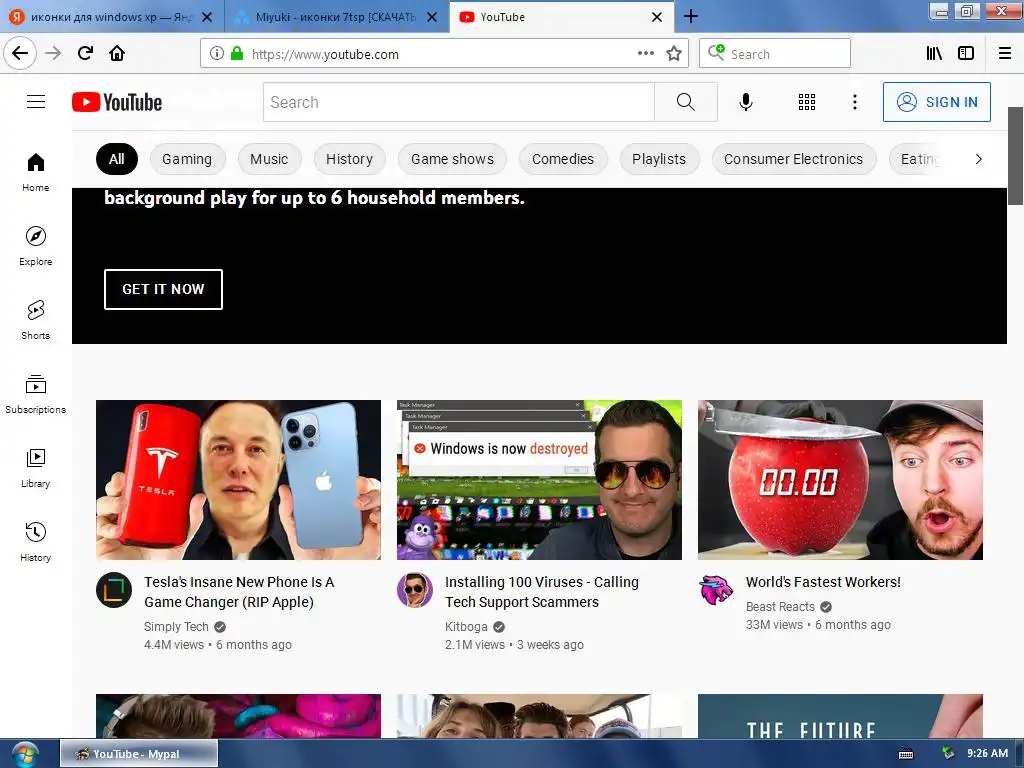Open Explore in YouTube sidebar
The width and height of the screenshot is (1024, 768).
click(x=36, y=246)
